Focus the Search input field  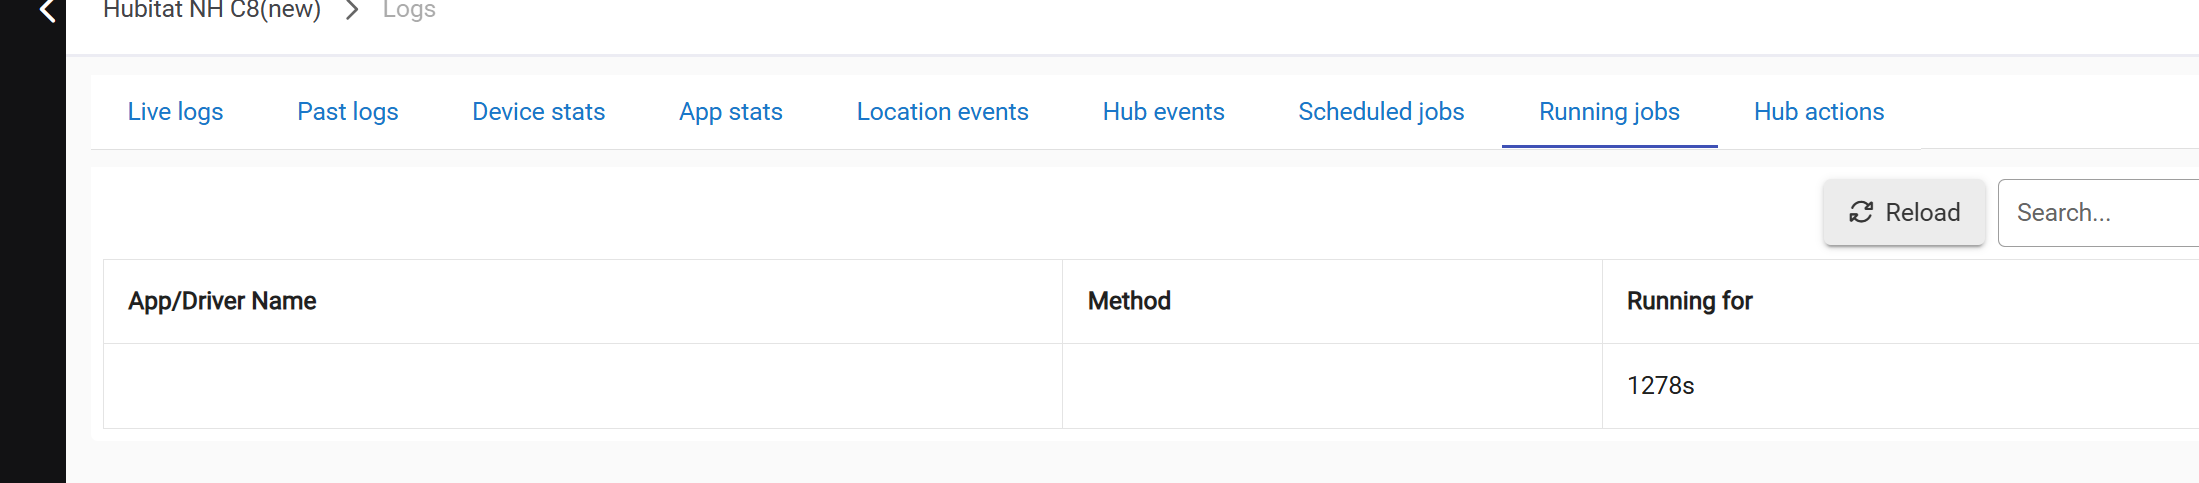pos(2098,212)
